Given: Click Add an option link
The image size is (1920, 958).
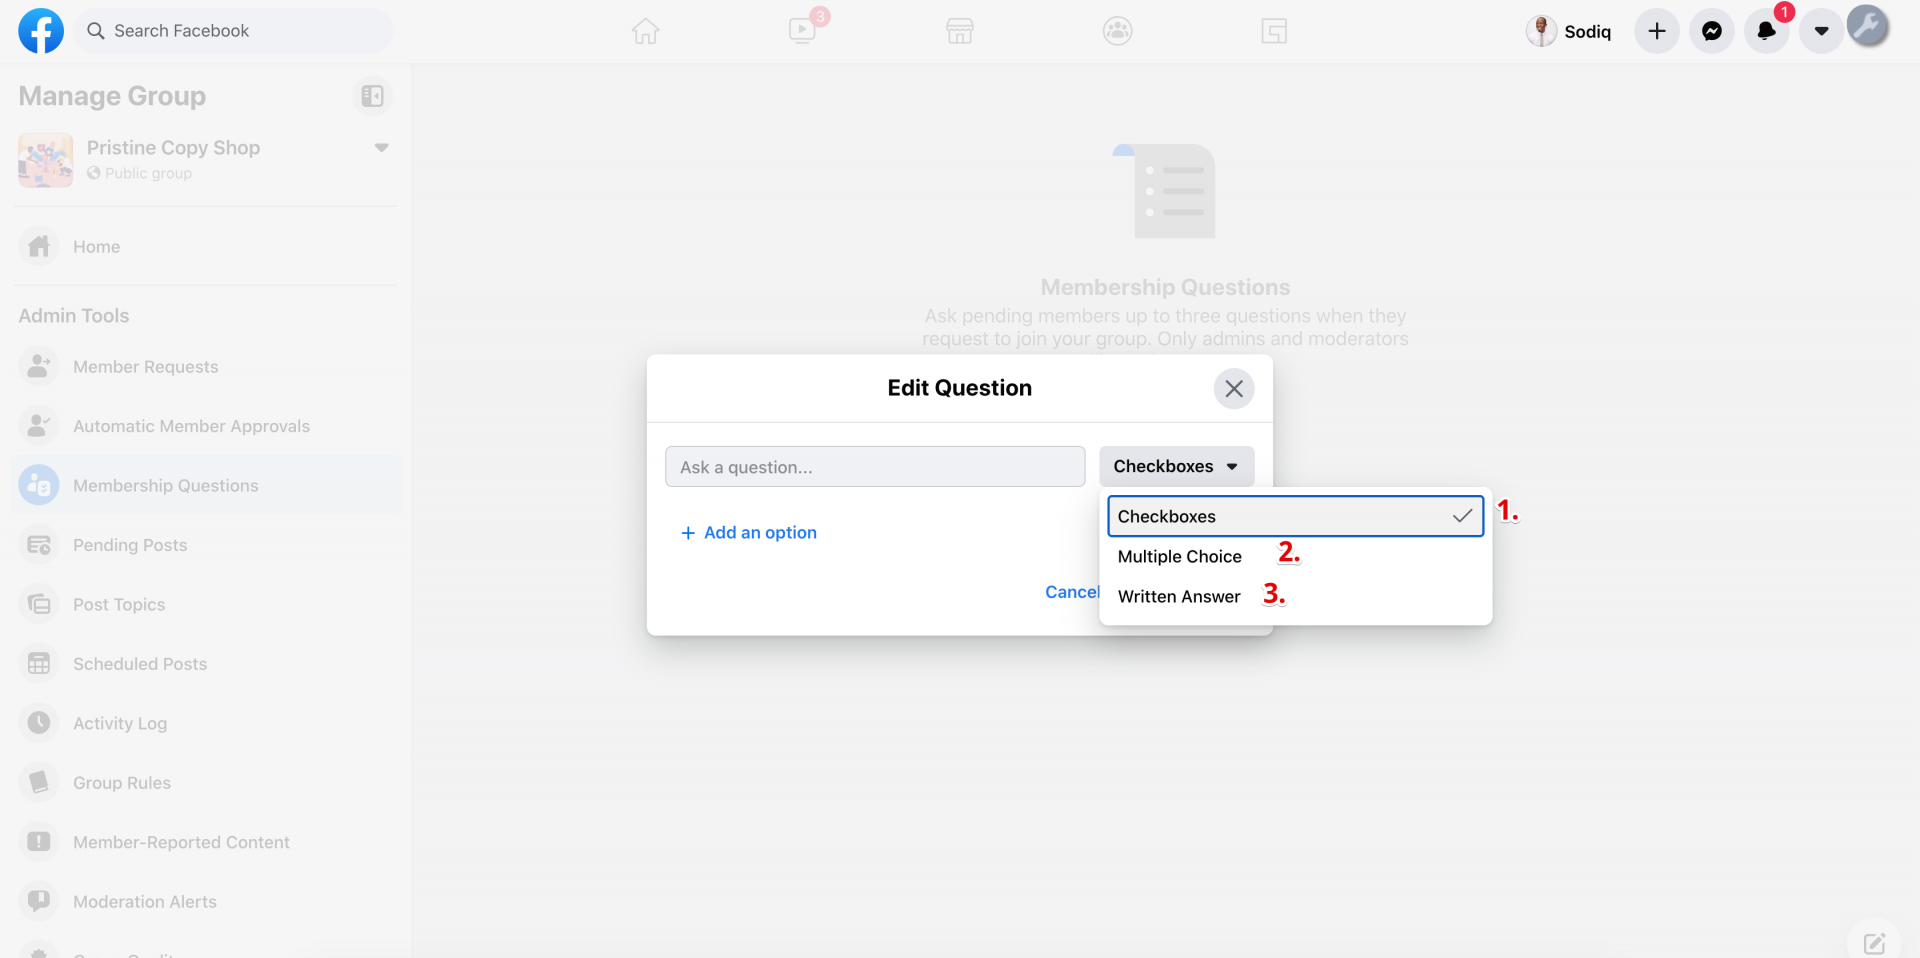Looking at the screenshot, I should pos(749,533).
